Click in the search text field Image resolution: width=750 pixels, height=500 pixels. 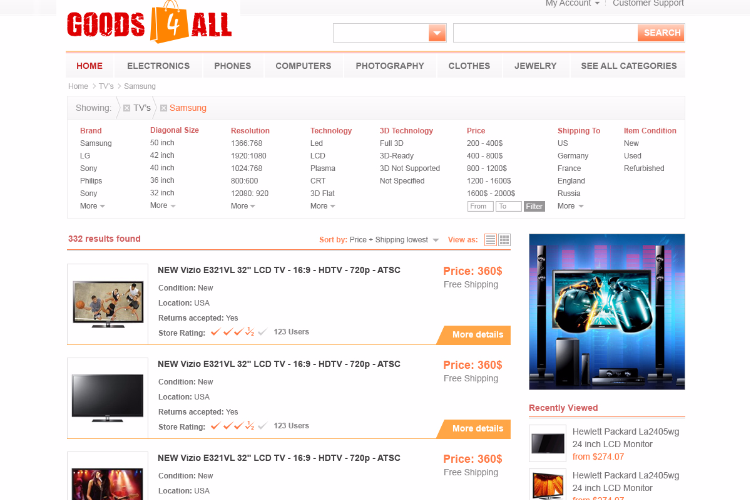(545, 33)
